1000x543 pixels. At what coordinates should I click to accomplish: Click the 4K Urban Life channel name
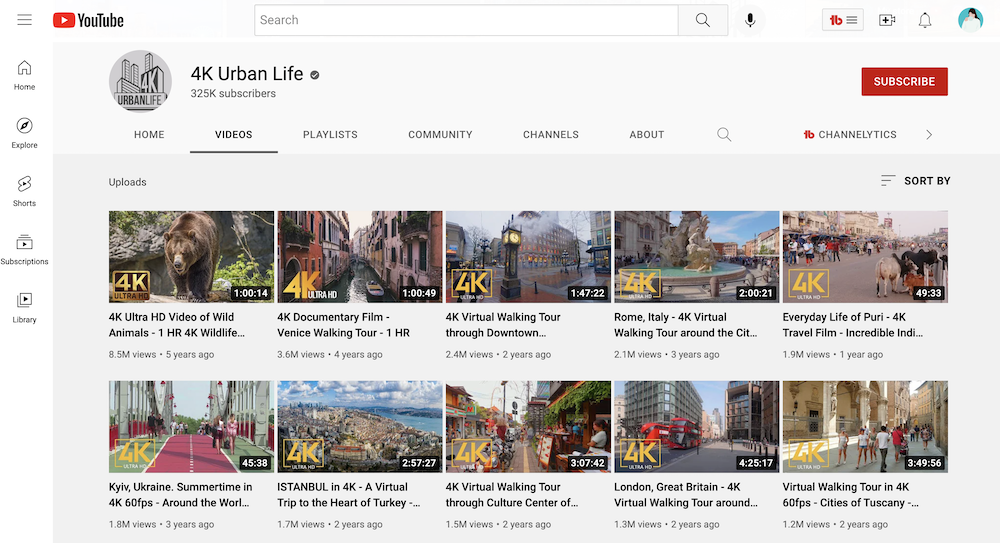pyautogui.click(x=247, y=74)
